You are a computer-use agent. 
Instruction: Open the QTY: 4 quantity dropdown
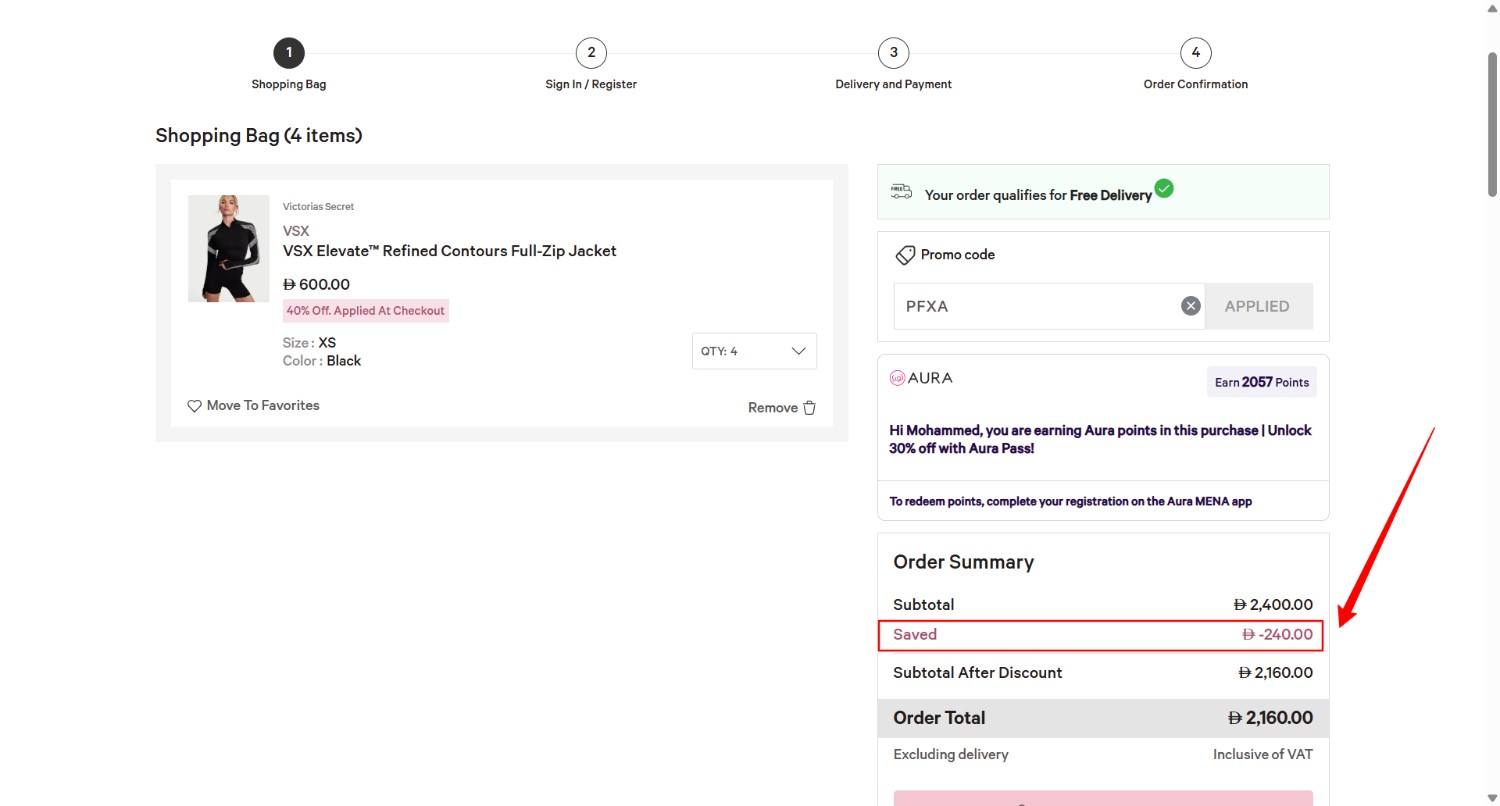click(x=754, y=351)
